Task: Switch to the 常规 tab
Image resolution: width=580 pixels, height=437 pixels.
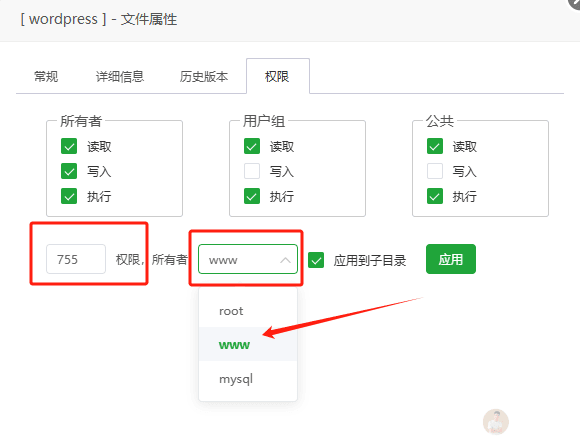Action: point(46,77)
